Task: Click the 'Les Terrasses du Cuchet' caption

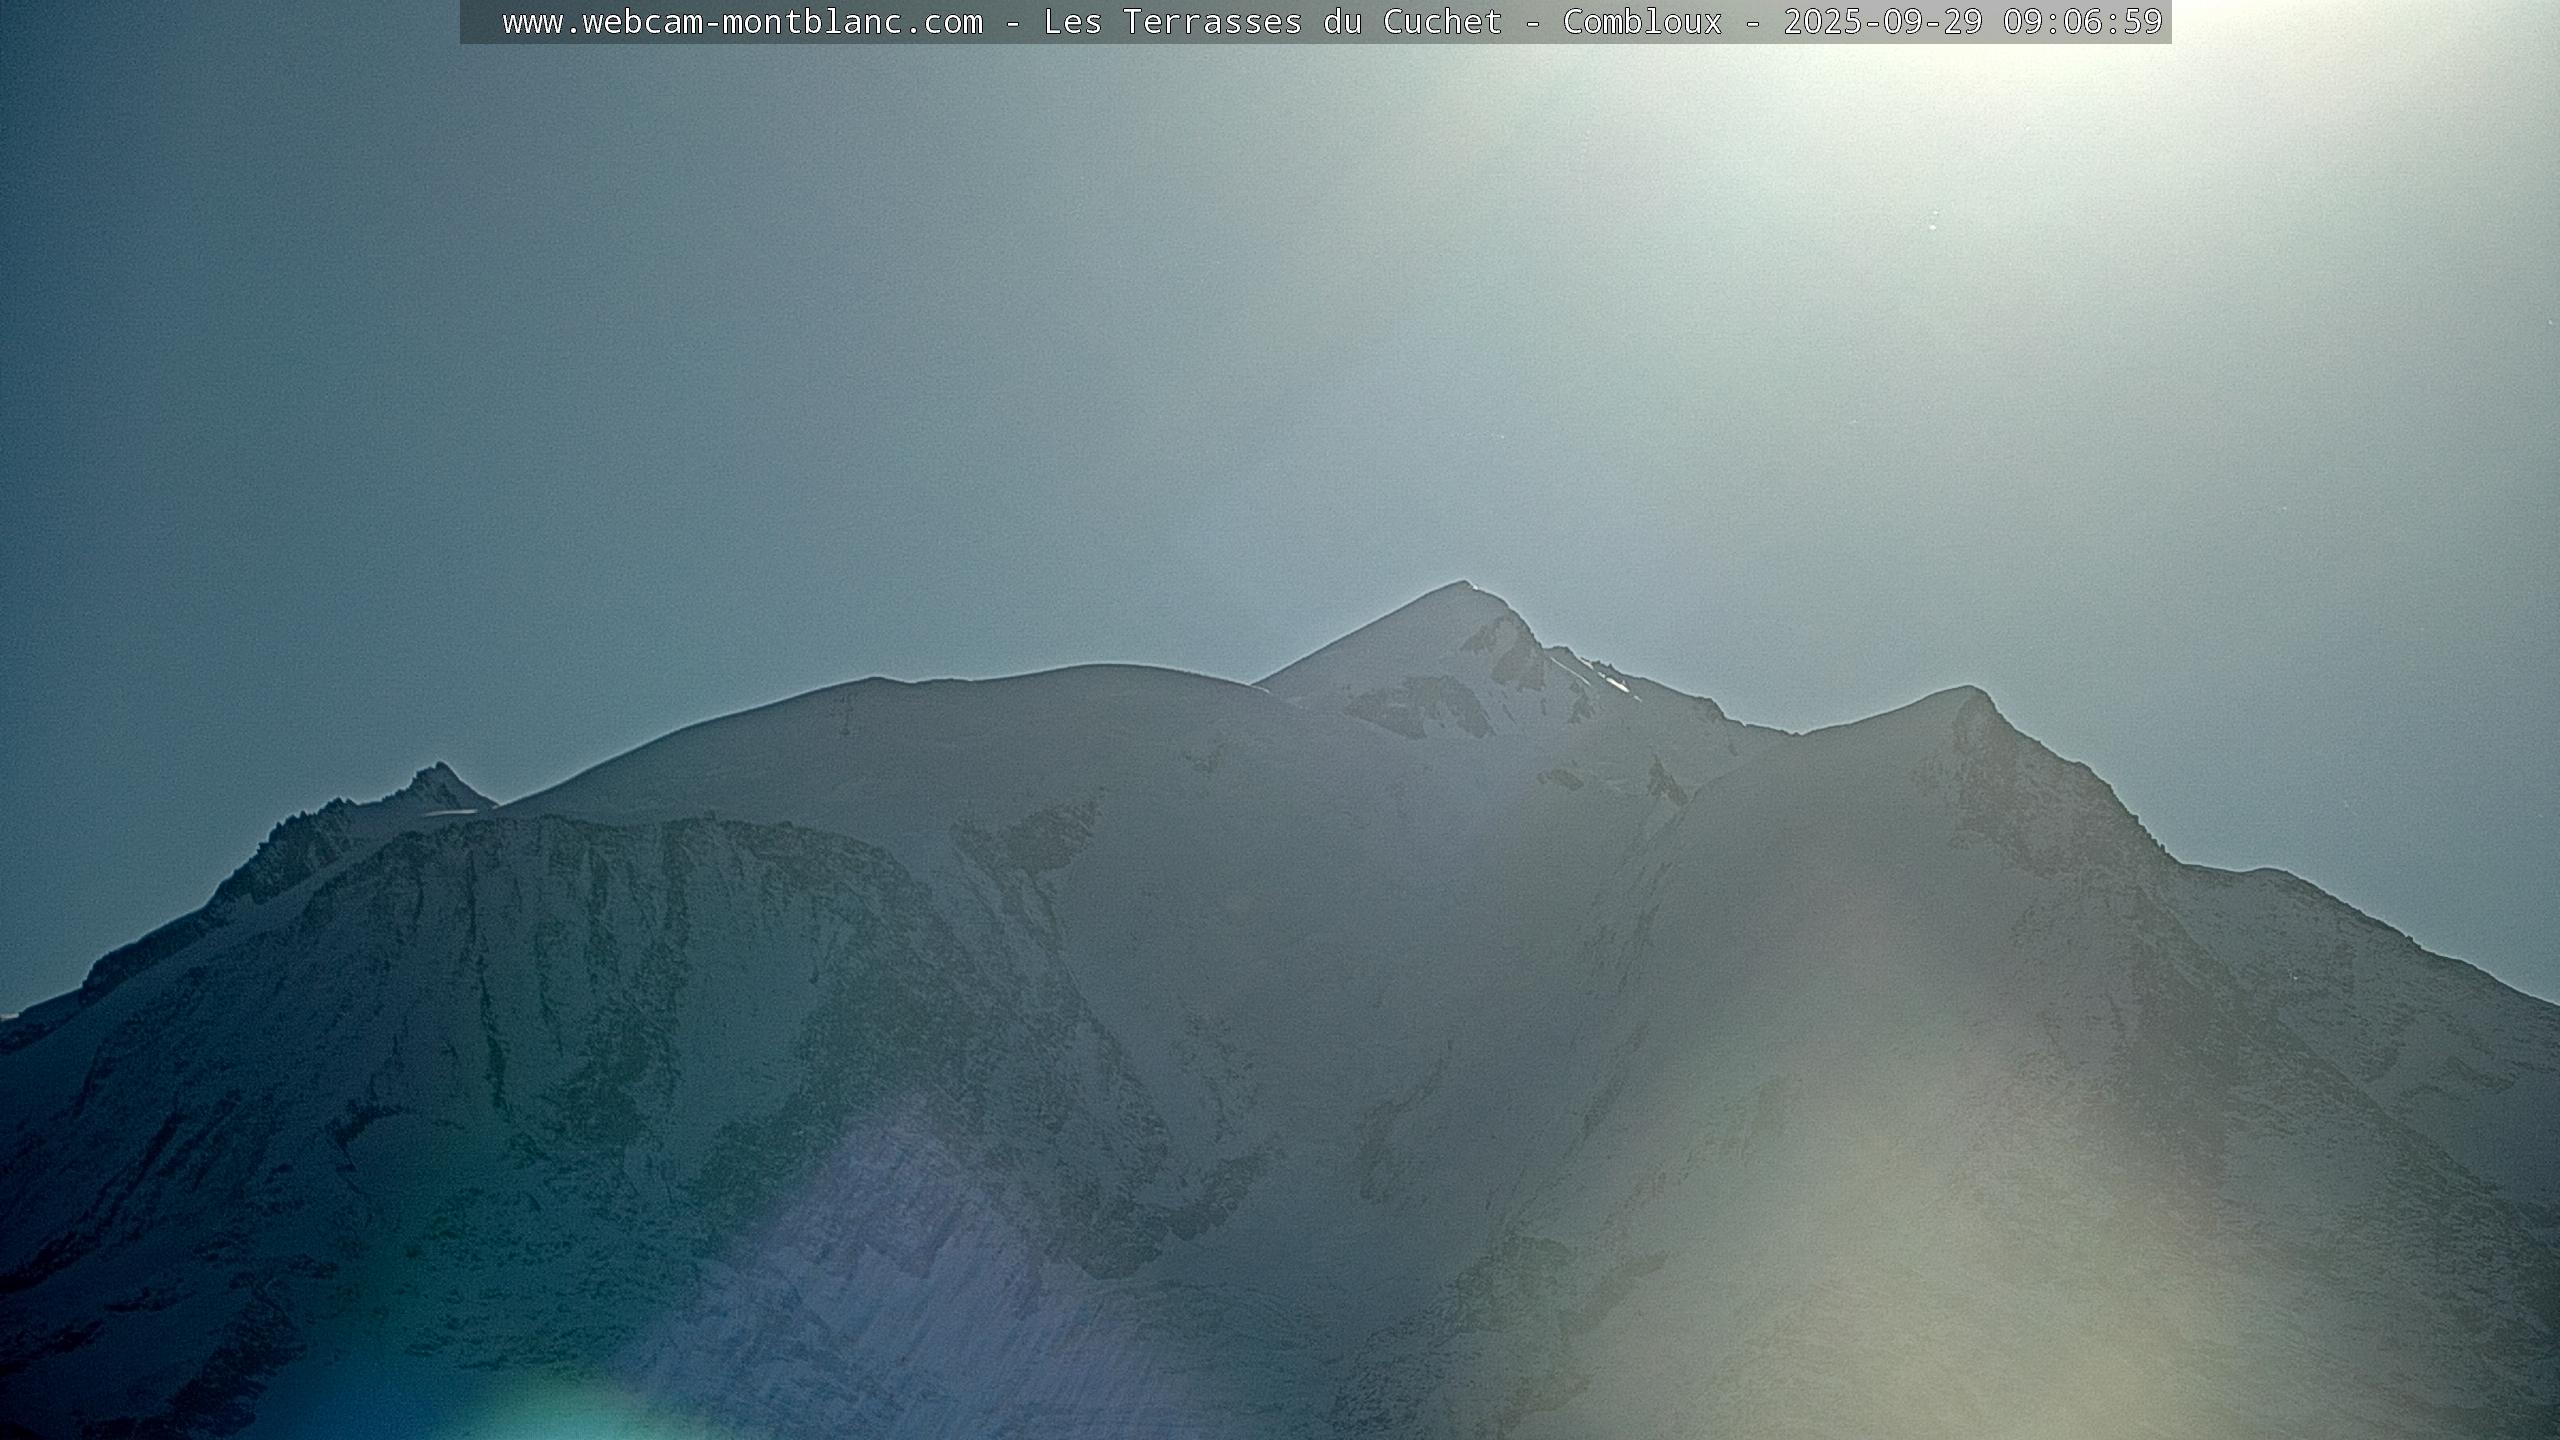Action: 1272,22
